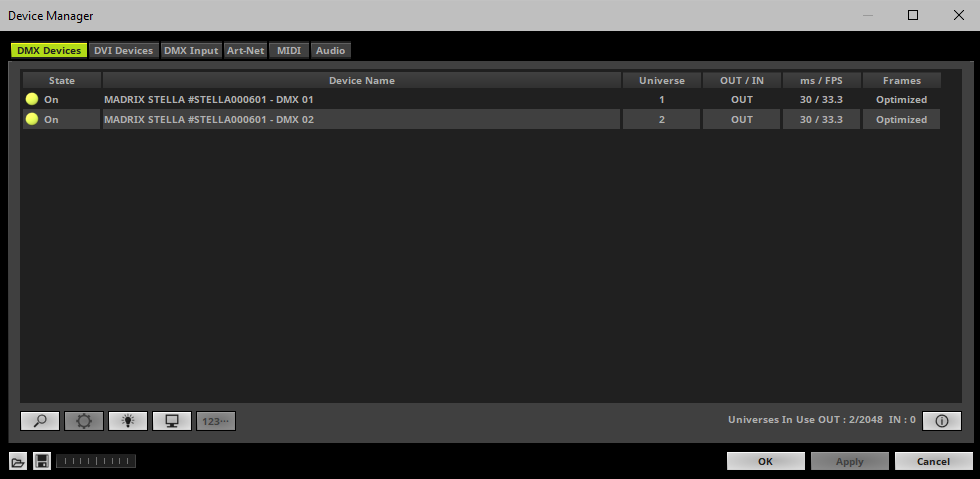Open device configuration gear button
980x479 pixels.
84,421
